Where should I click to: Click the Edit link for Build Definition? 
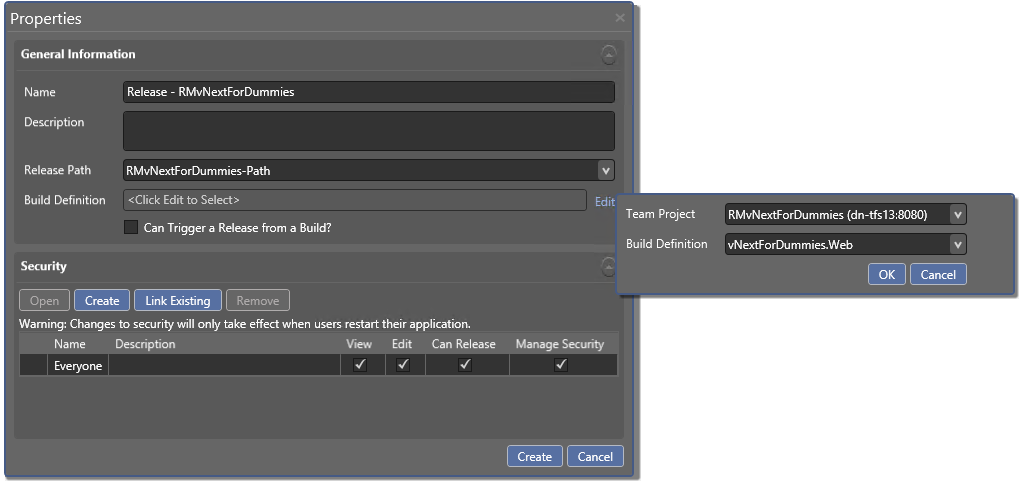604,201
